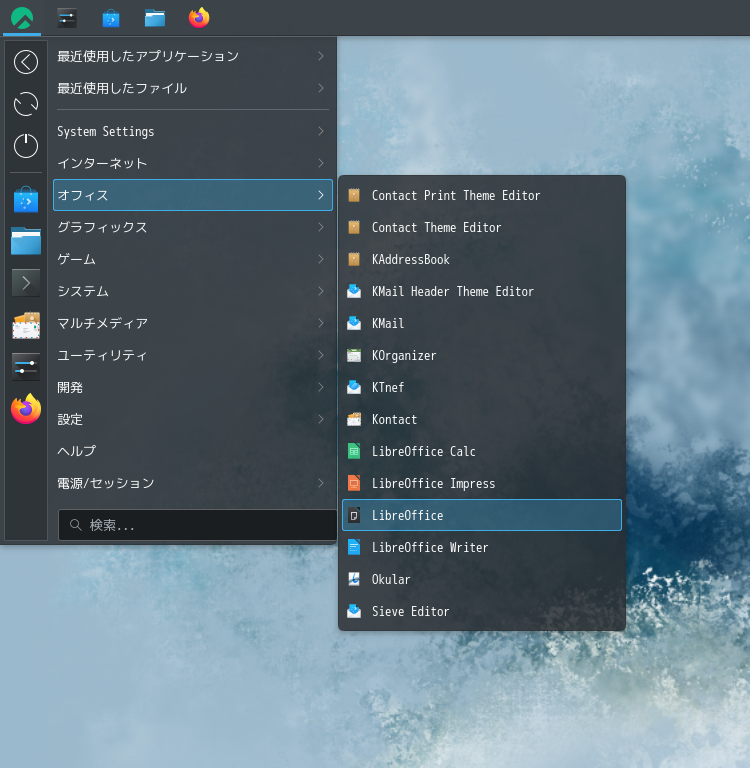750x768 pixels.
Task: Open Contact Theme Editor entry
Action: [x=482, y=227]
